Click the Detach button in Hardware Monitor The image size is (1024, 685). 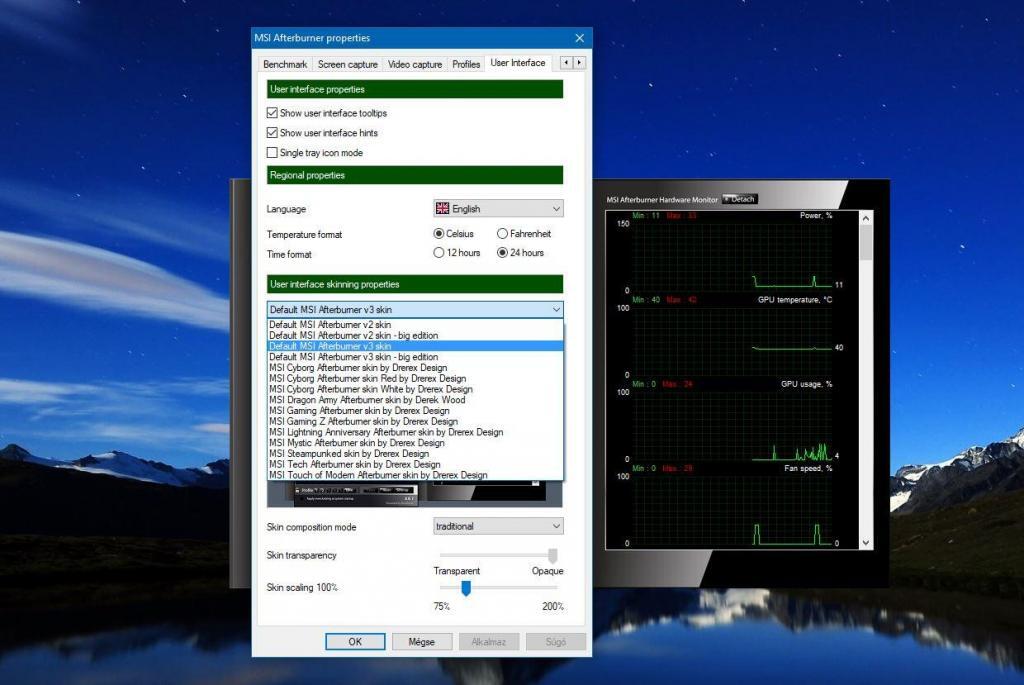click(x=740, y=199)
